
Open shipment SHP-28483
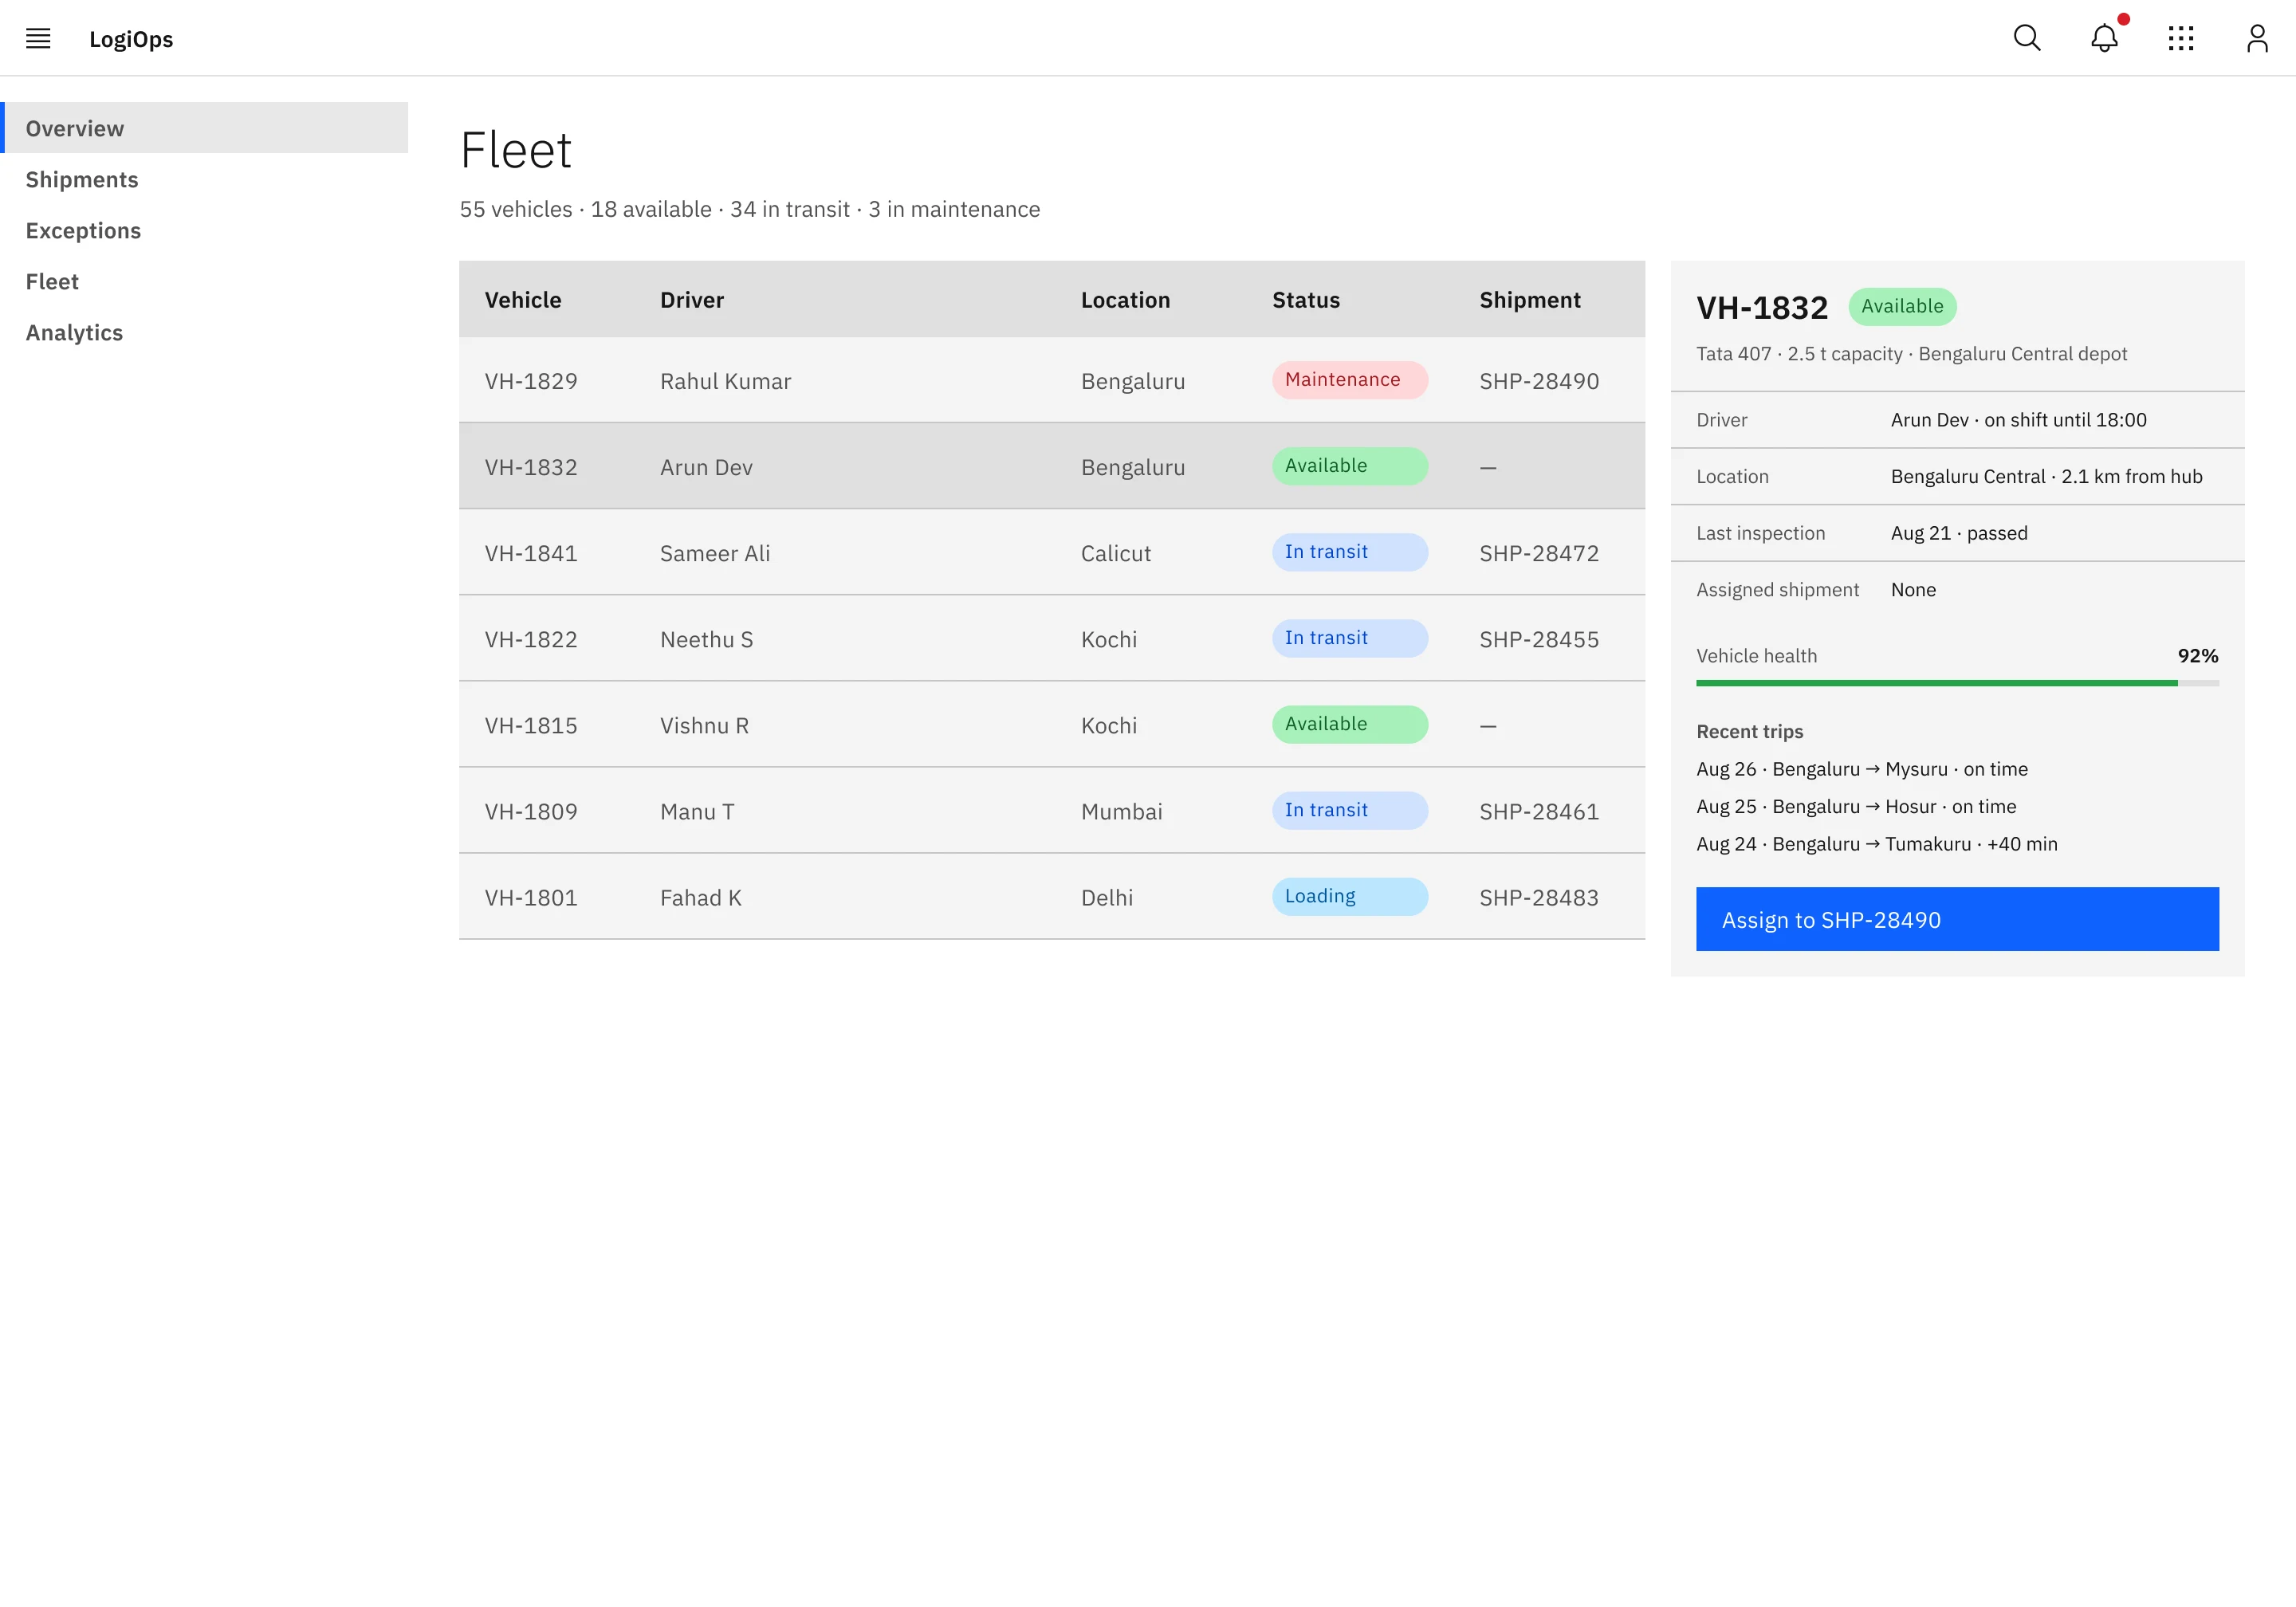(x=1539, y=897)
